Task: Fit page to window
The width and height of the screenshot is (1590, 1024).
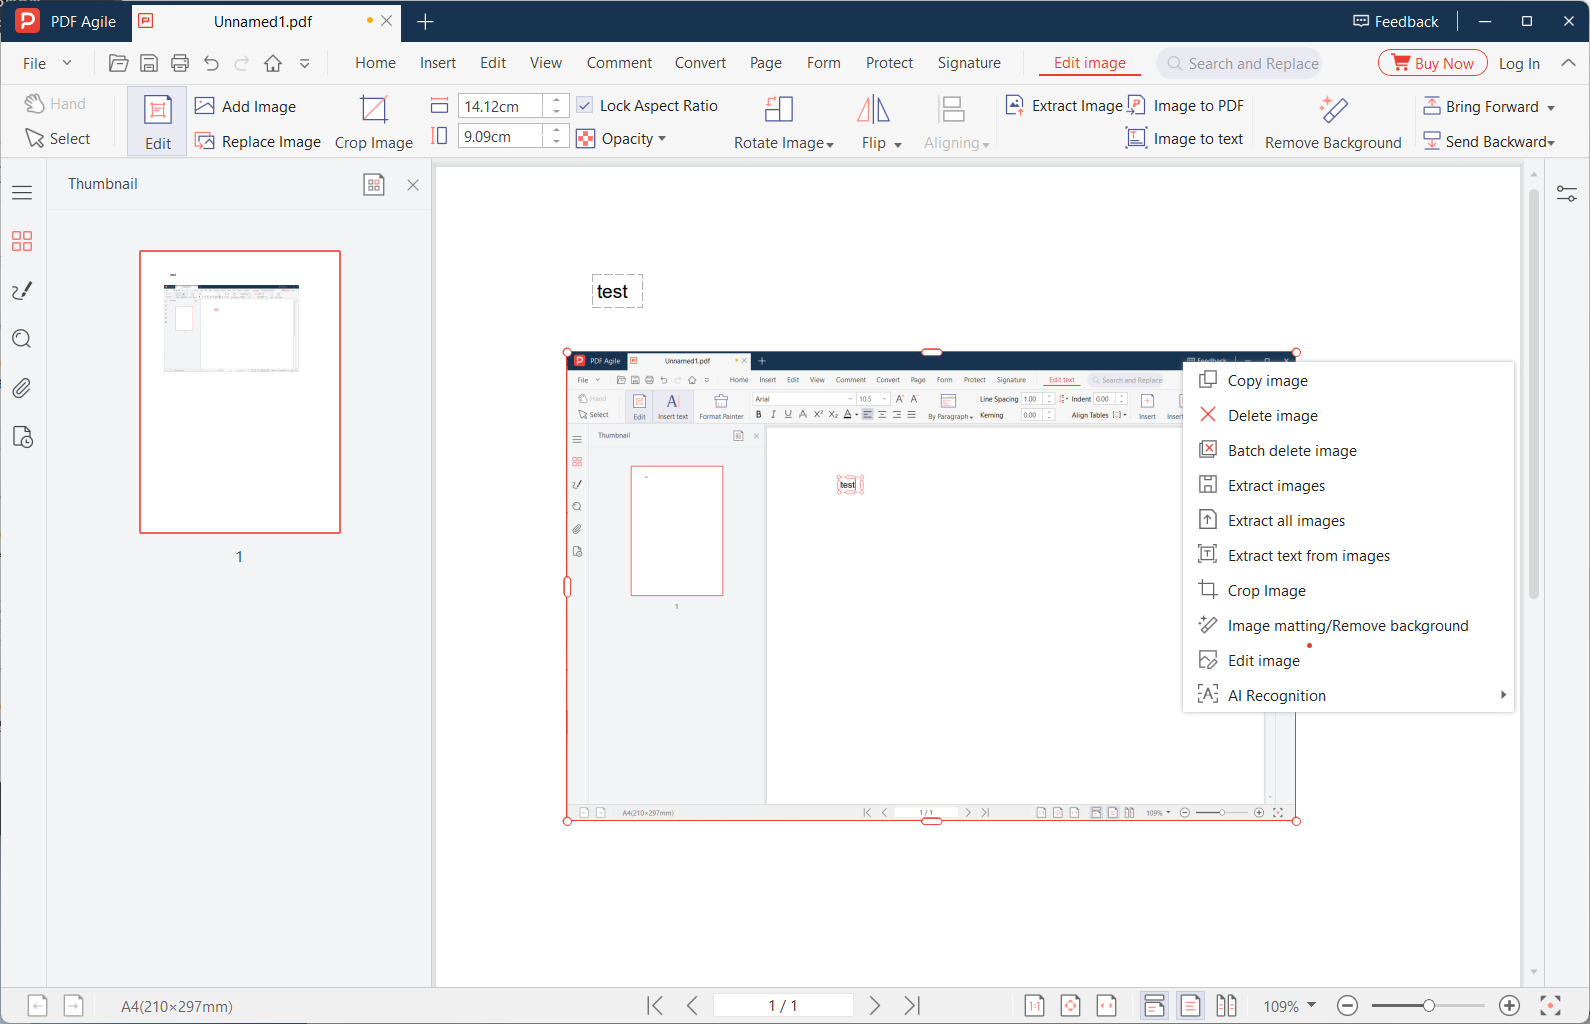Action: [1070, 1005]
